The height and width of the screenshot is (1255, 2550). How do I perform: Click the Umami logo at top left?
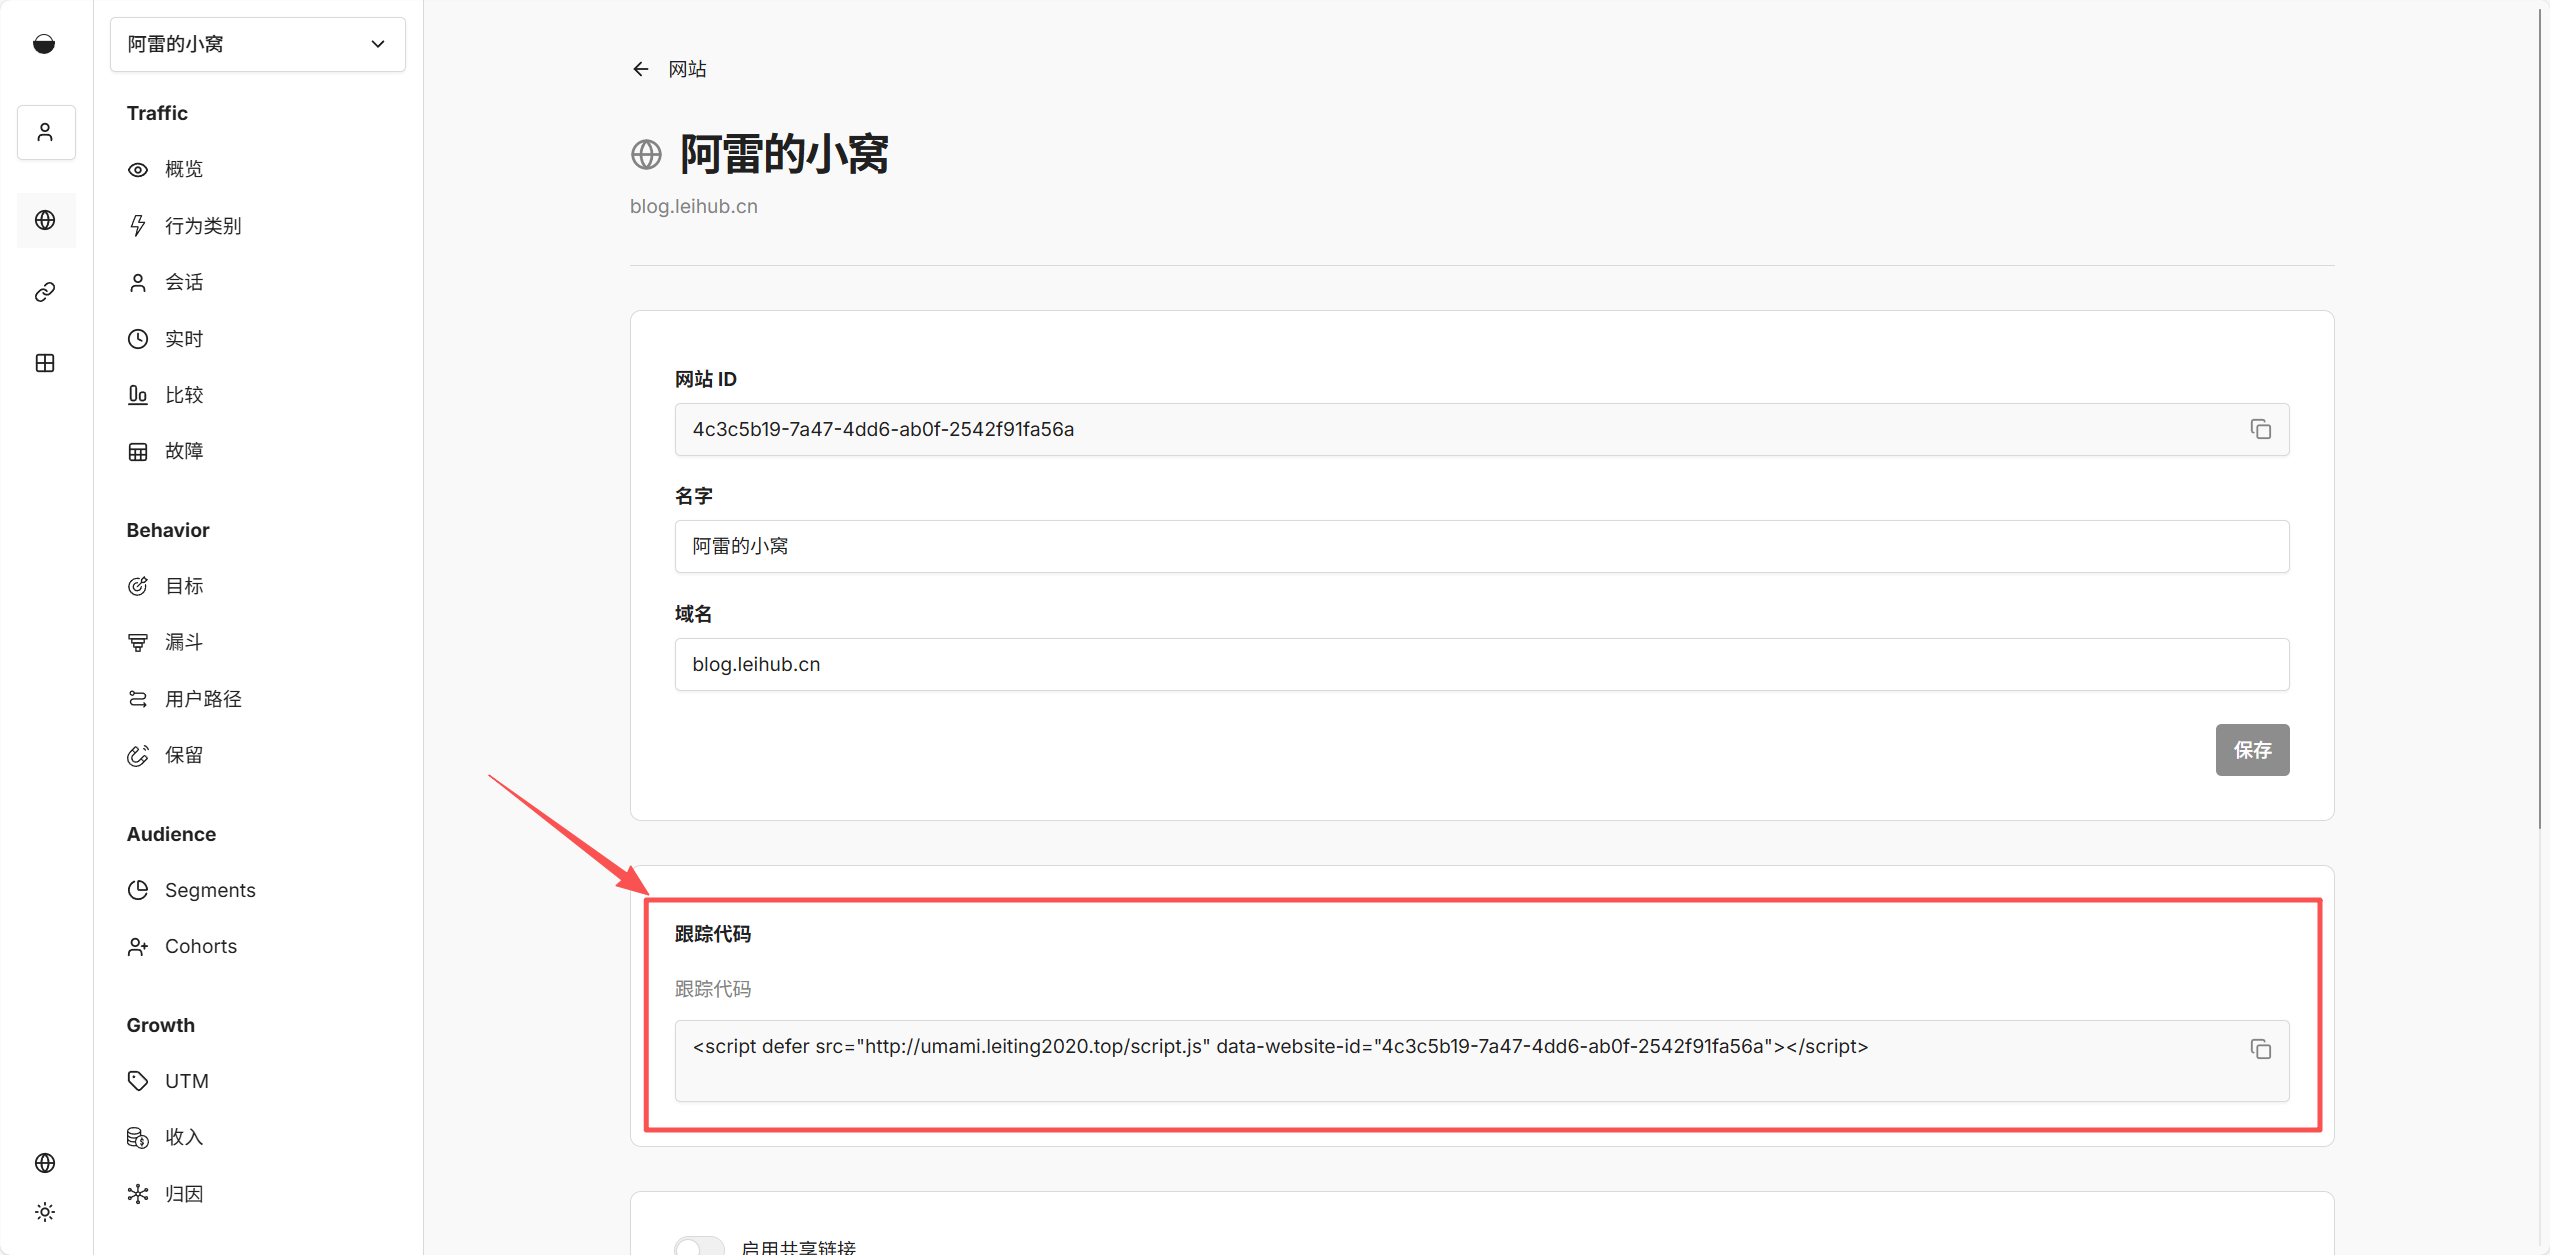(x=44, y=44)
